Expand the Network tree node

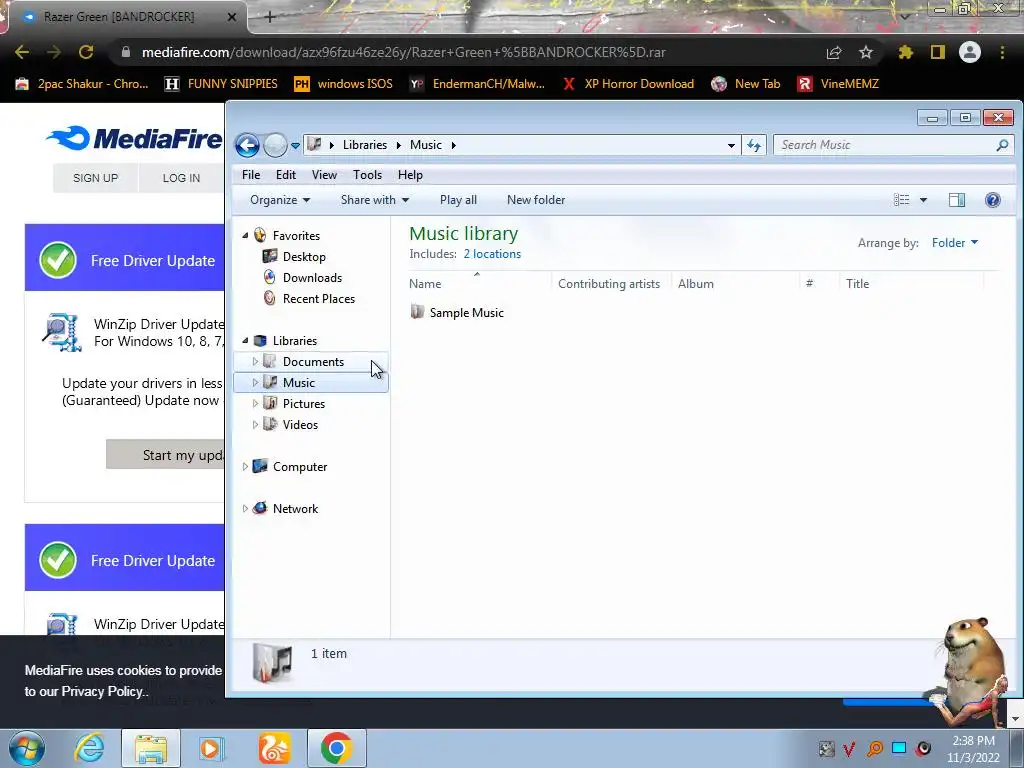click(245, 508)
